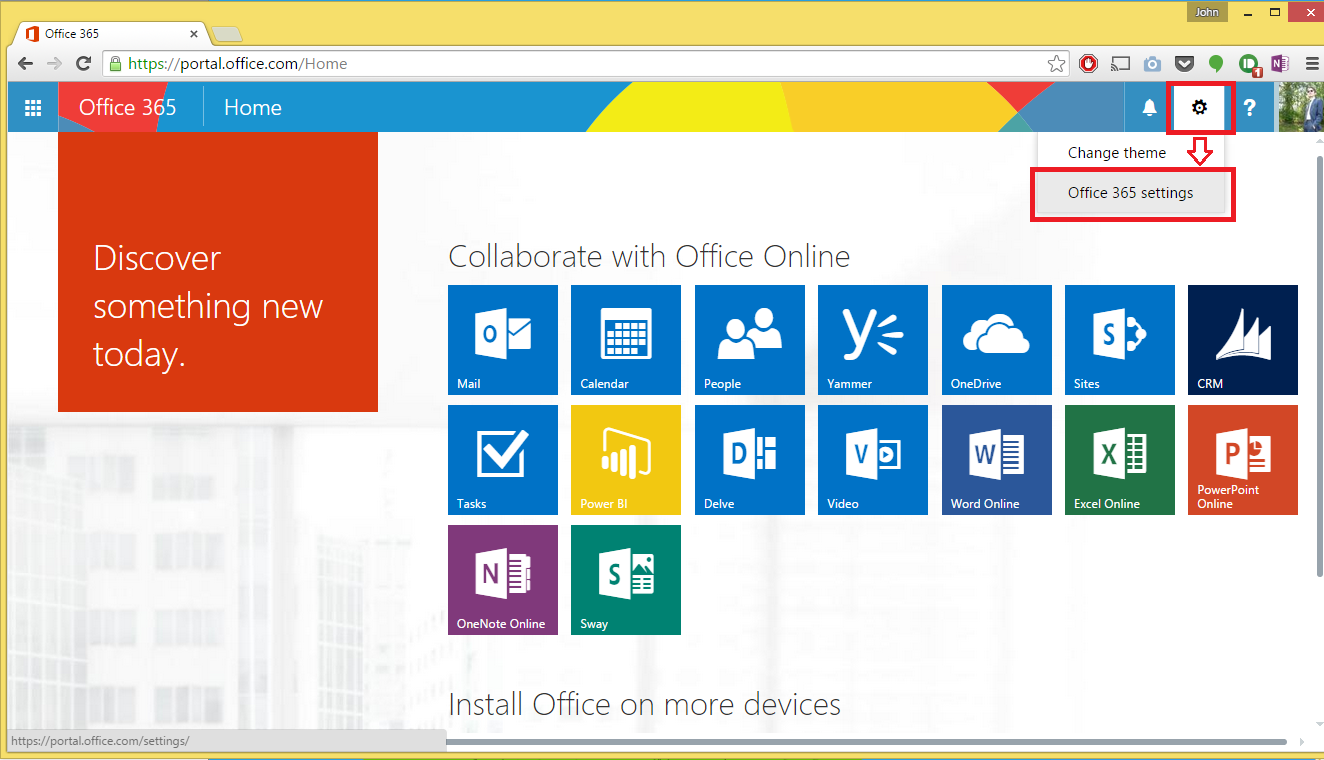Image resolution: width=1324 pixels, height=760 pixels.
Task: Launch the Delve app
Action: 749,460
